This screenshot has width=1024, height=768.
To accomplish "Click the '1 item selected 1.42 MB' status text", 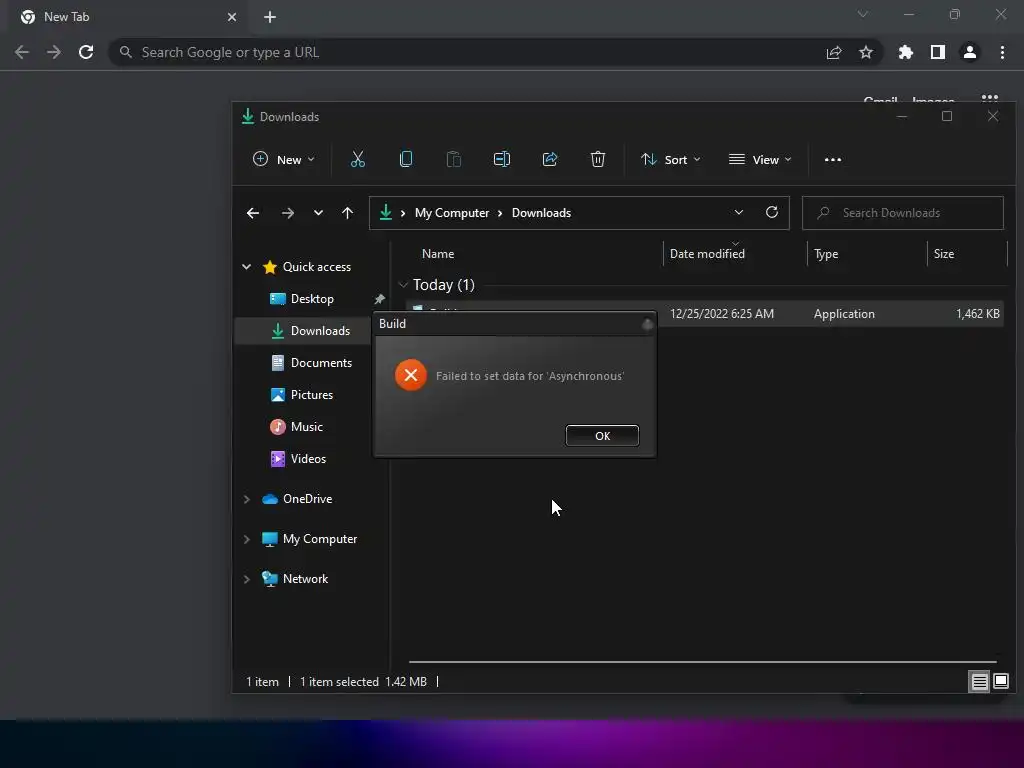I will tap(363, 682).
